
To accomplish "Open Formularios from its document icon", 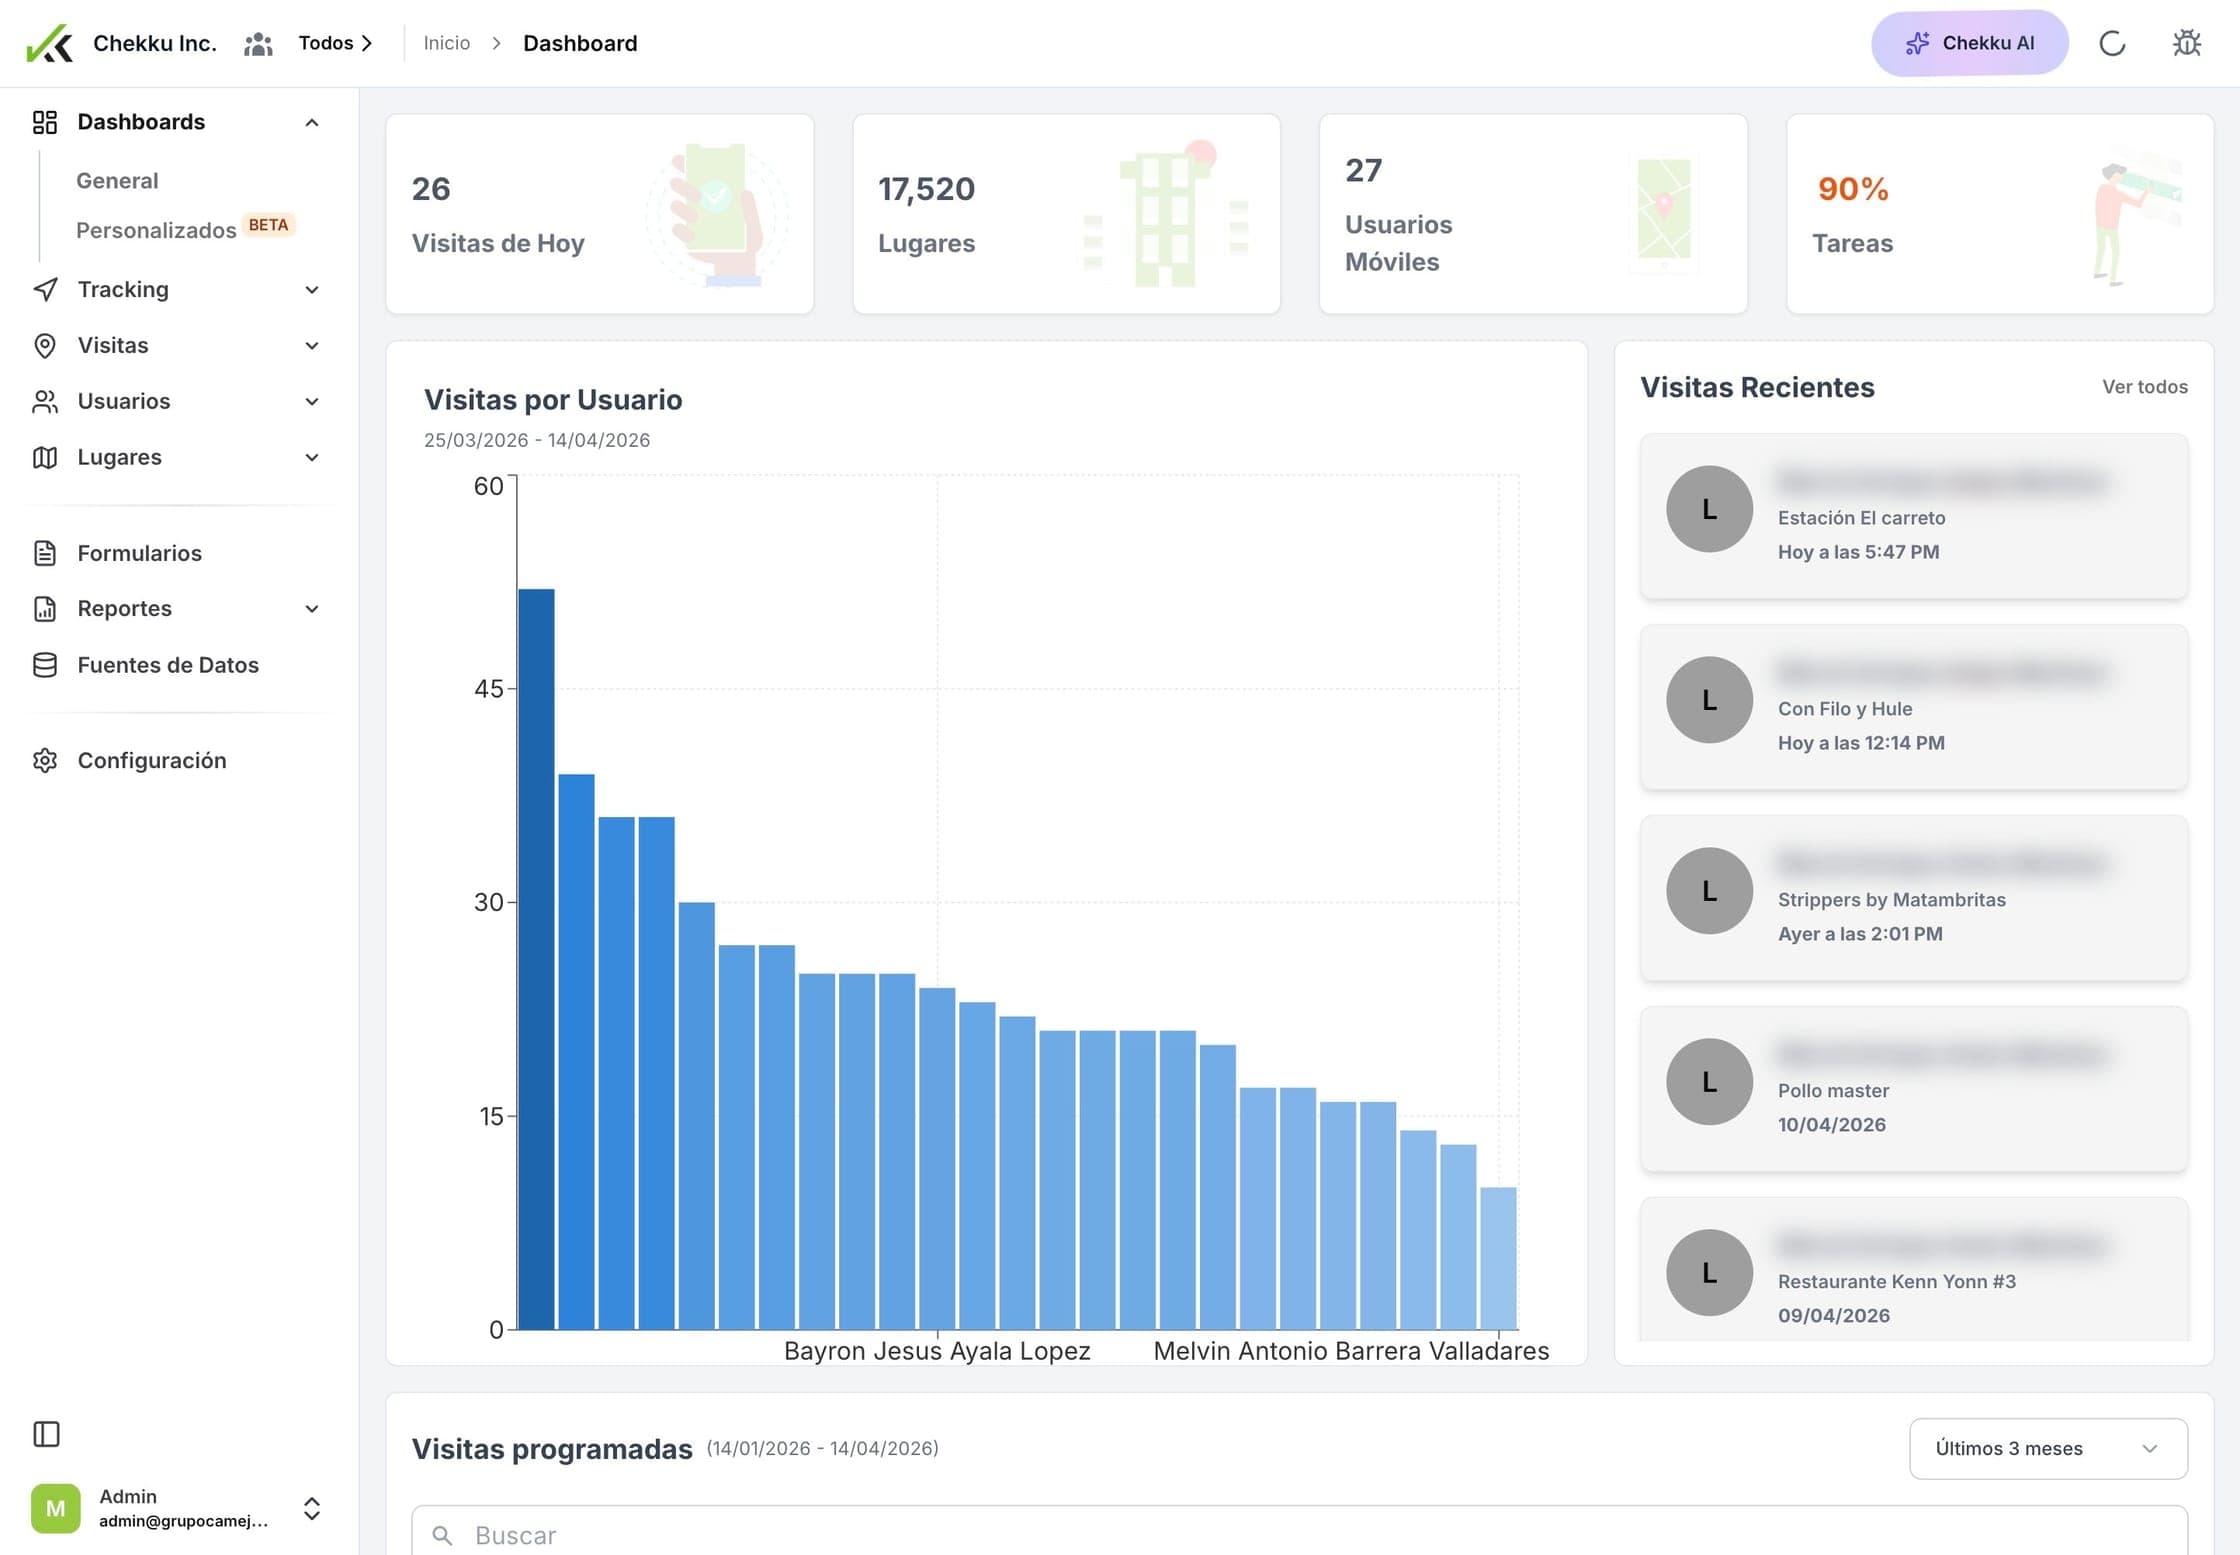I will click(x=45, y=552).
